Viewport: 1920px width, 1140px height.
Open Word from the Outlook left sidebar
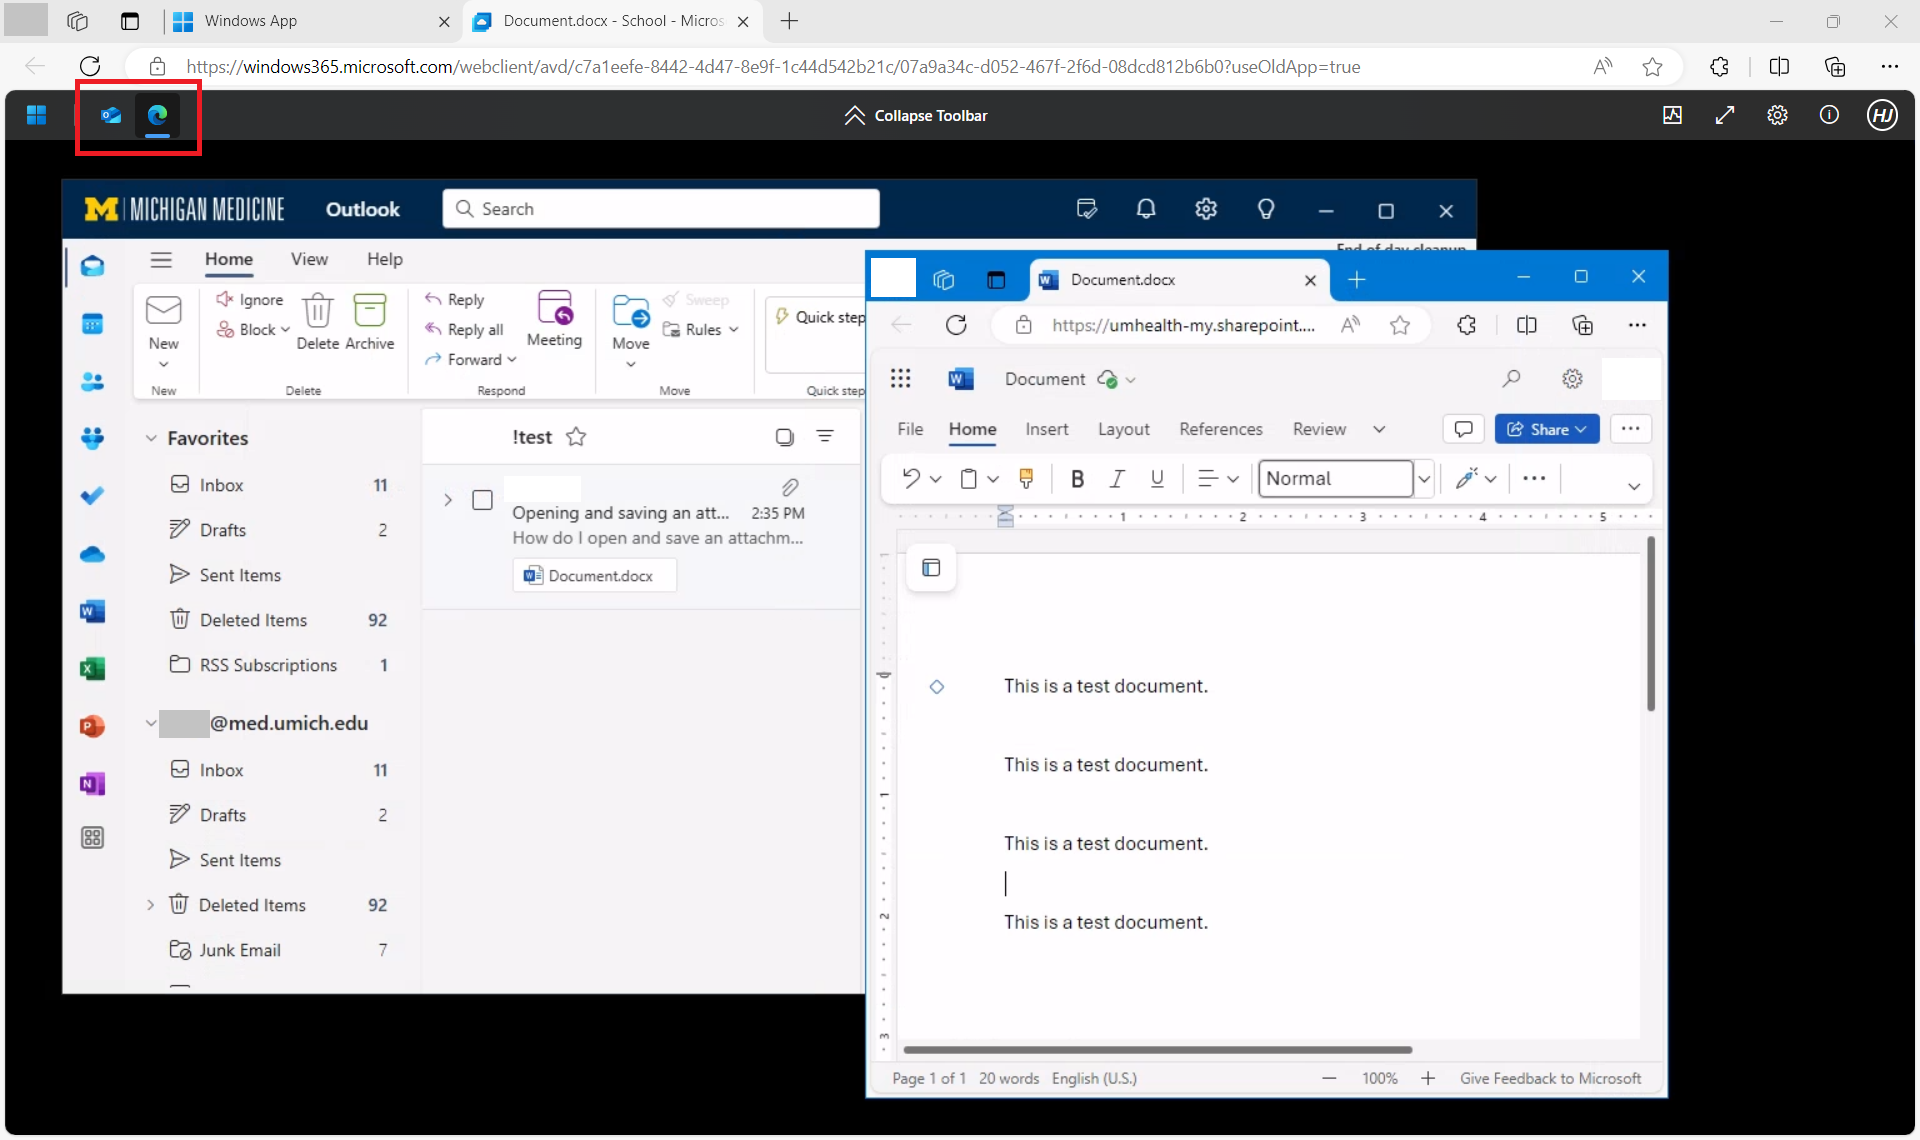[92, 611]
